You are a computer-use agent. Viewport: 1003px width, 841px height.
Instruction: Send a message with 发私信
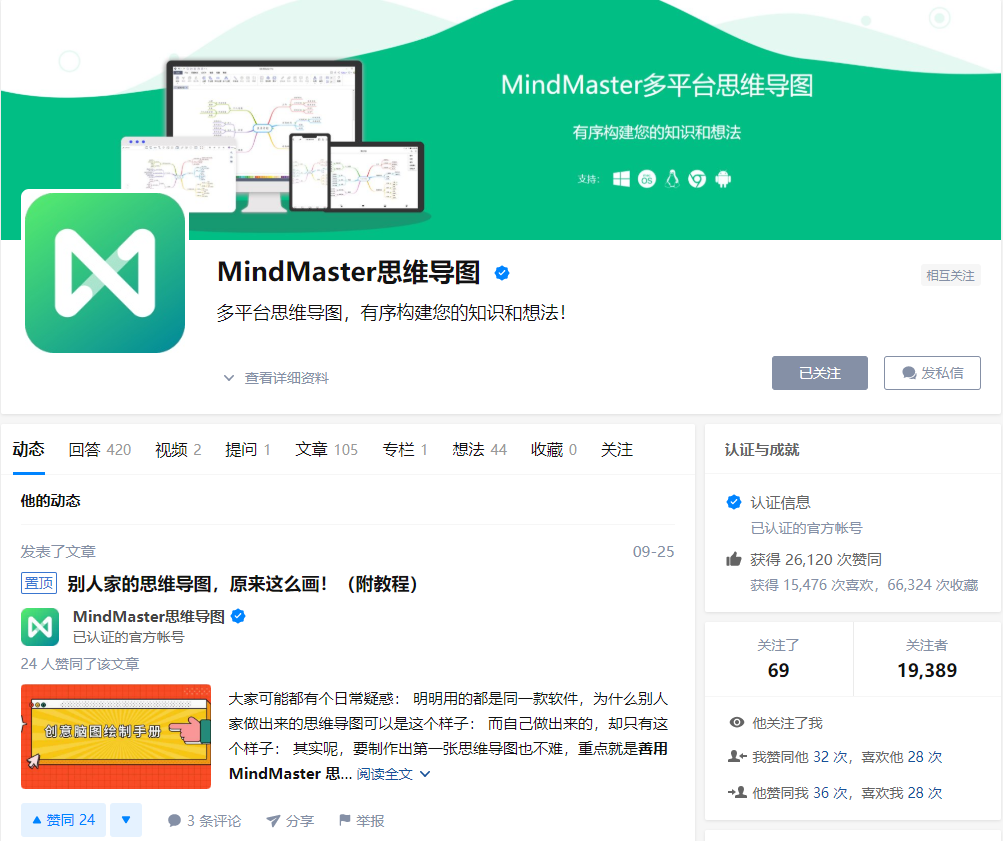click(932, 373)
